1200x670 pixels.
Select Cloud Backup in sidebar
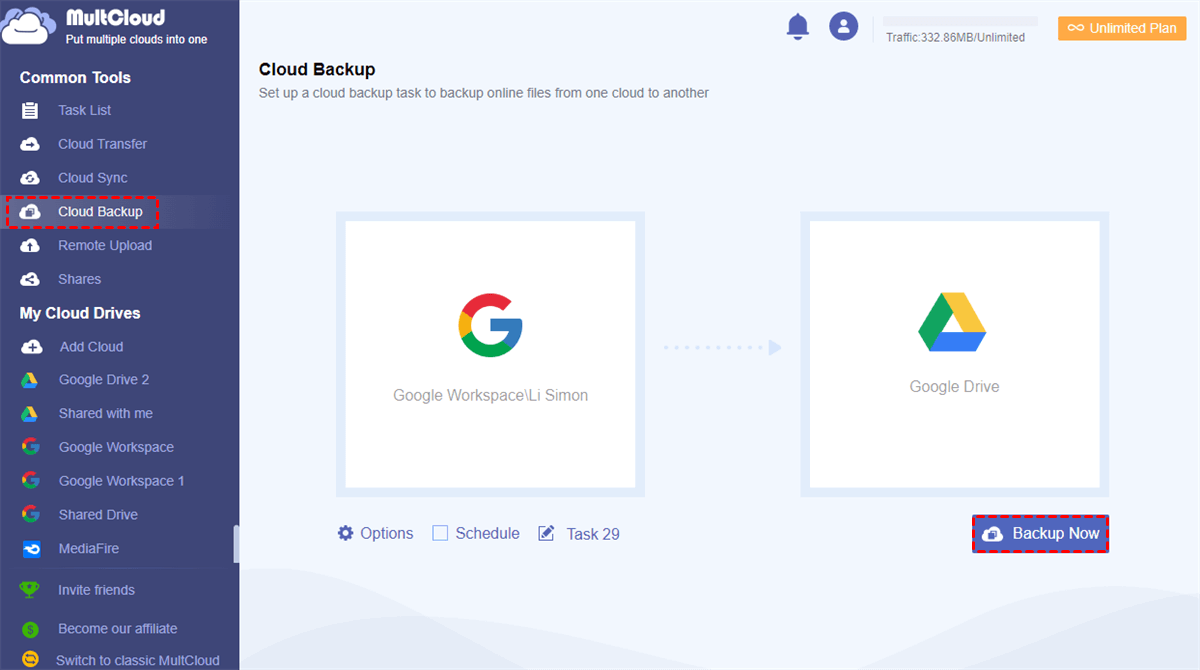pyautogui.click(x=100, y=212)
